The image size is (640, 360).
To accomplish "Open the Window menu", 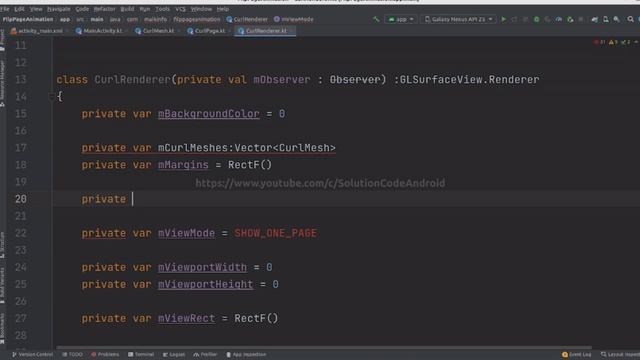I will pyautogui.click(x=201, y=9).
